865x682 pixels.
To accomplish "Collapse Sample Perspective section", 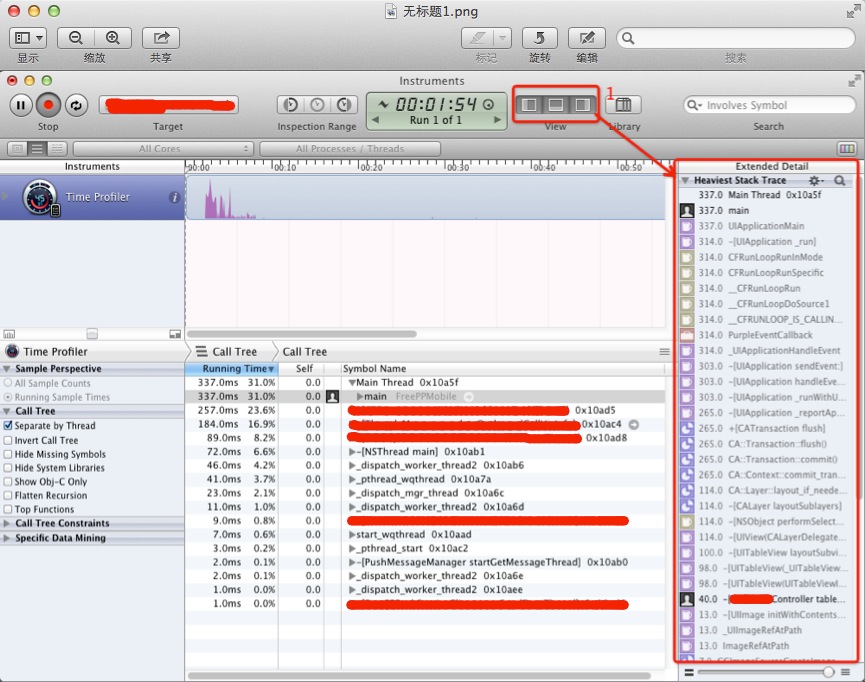I will click(x=7, y=369).
